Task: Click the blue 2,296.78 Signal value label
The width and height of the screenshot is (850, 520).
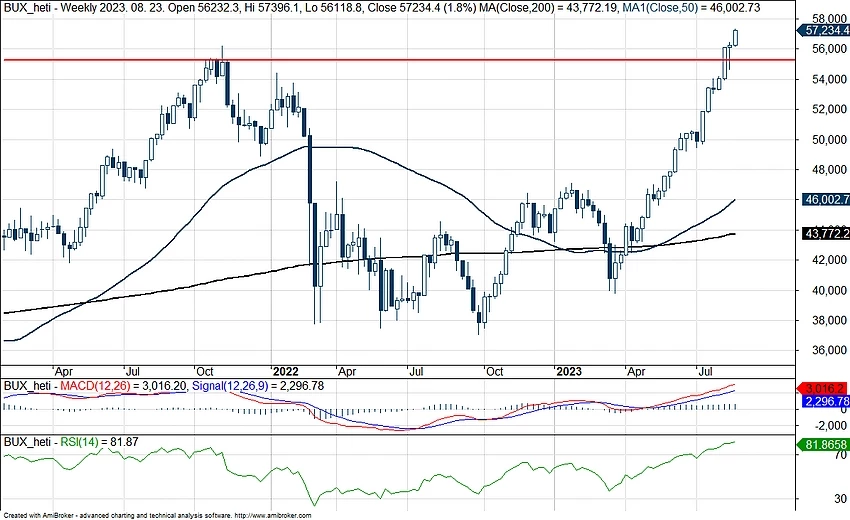Action: [825, 401]
